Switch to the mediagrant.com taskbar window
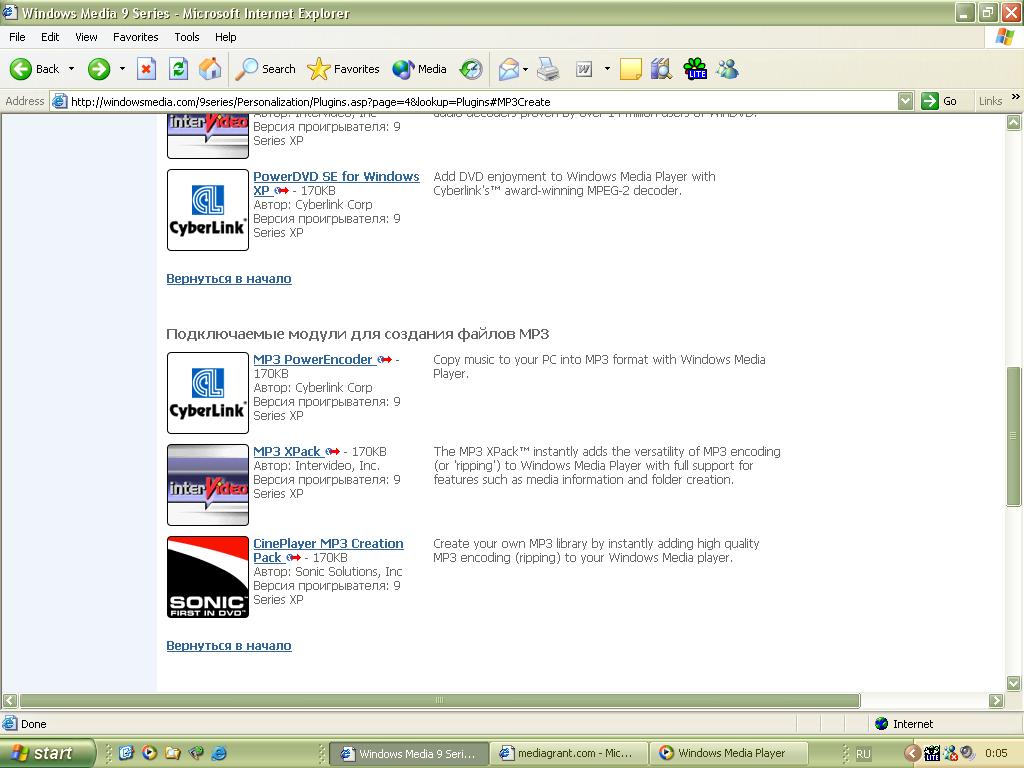The image size is (1024, 768). pyautogui.click(x=568, y=754)
